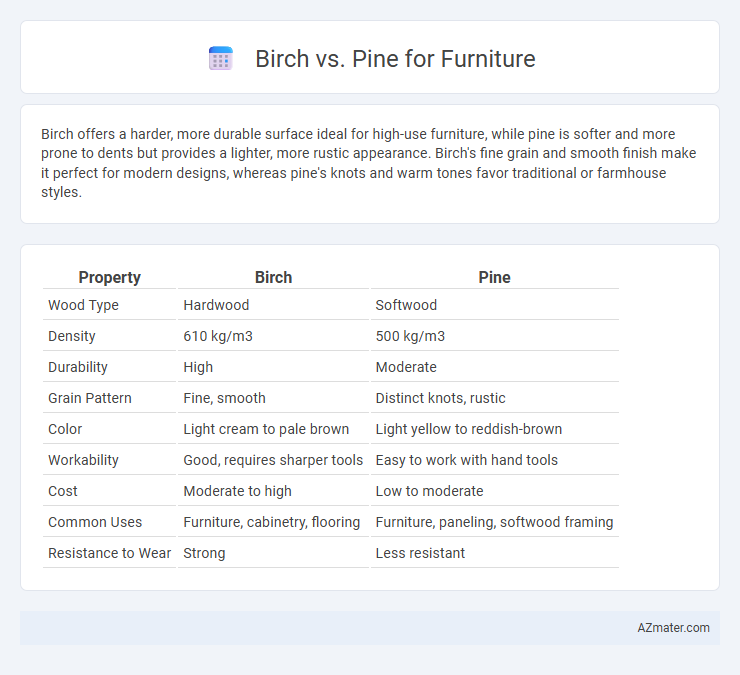Click the '610 kg/m3' value
This screenshot has height=675, width=740.
pyautogui.click(x=218, y=336)
